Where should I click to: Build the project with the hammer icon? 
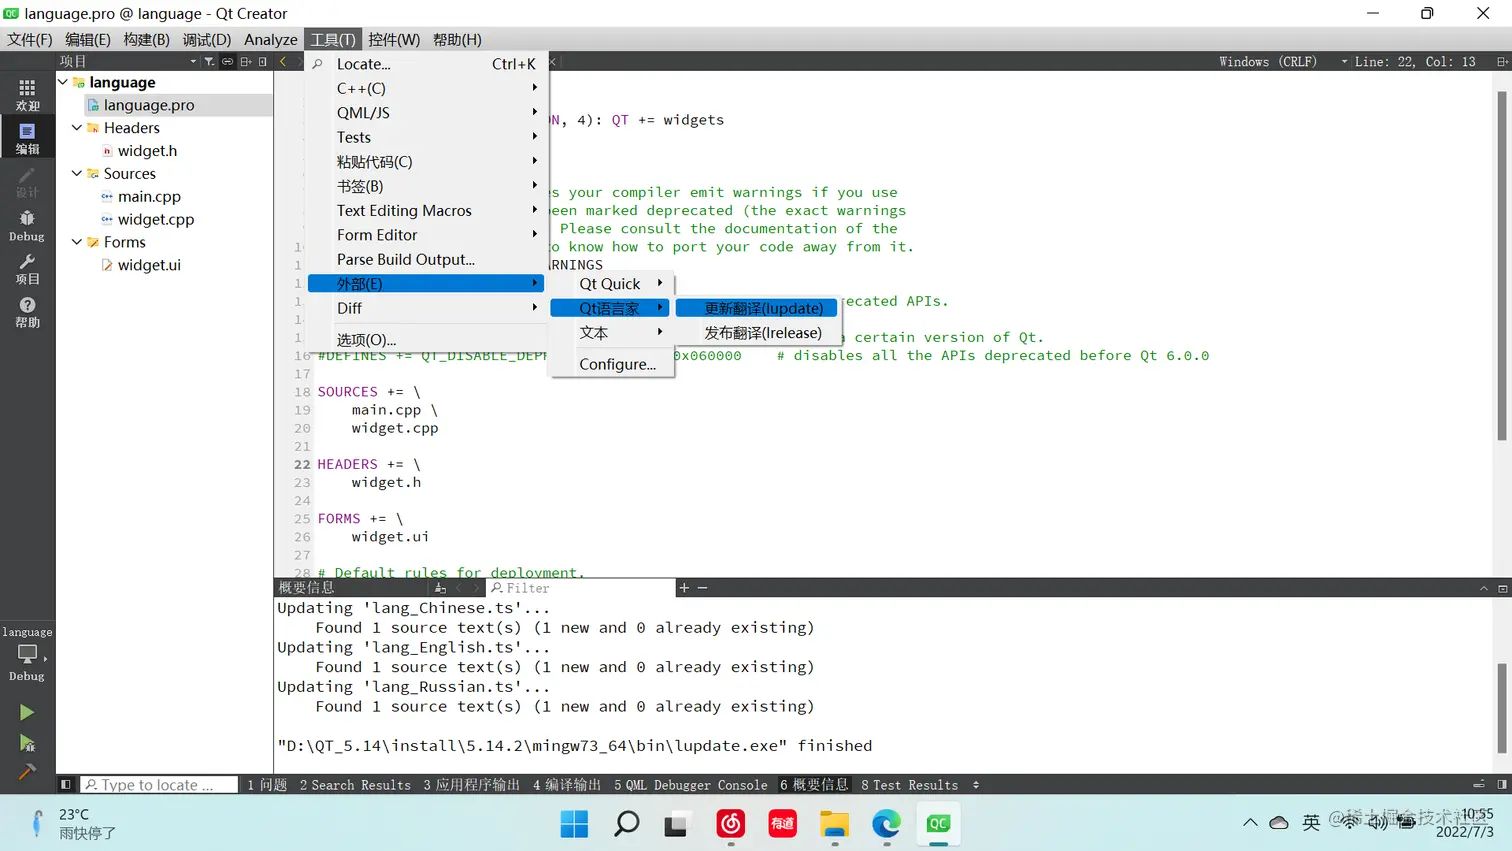[x=27, y=772]
